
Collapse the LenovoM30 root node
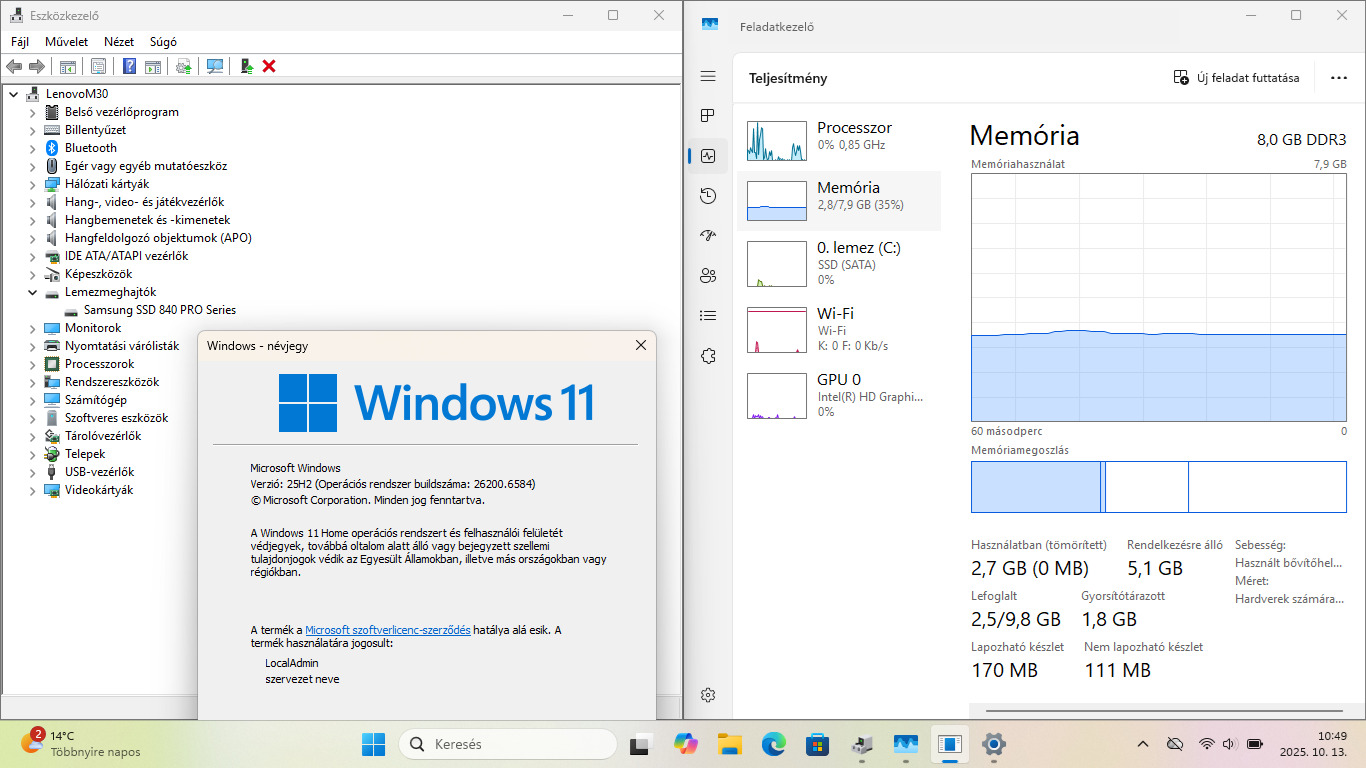(x=13, y=94)
